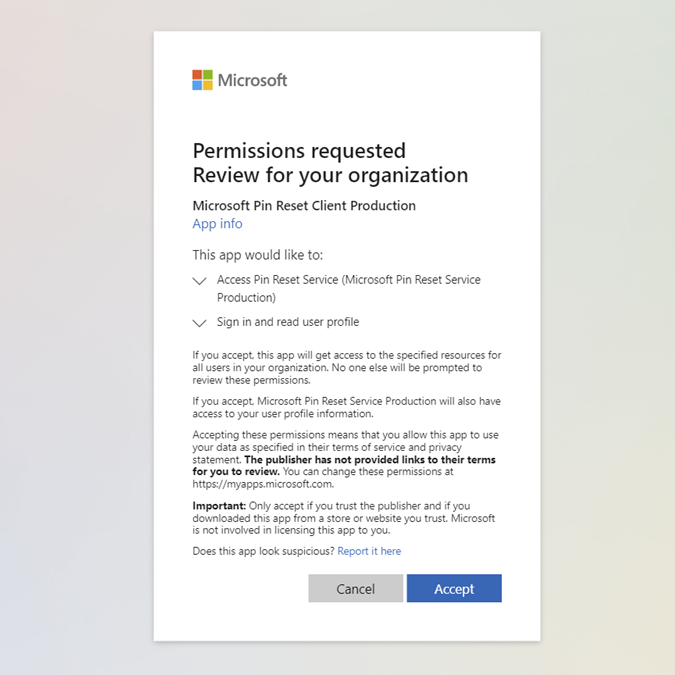The width and height of the screenshot is (675, 675).
Task: Click the paragraph starting 'If you accept, this app'
Action: click(346, 367)
